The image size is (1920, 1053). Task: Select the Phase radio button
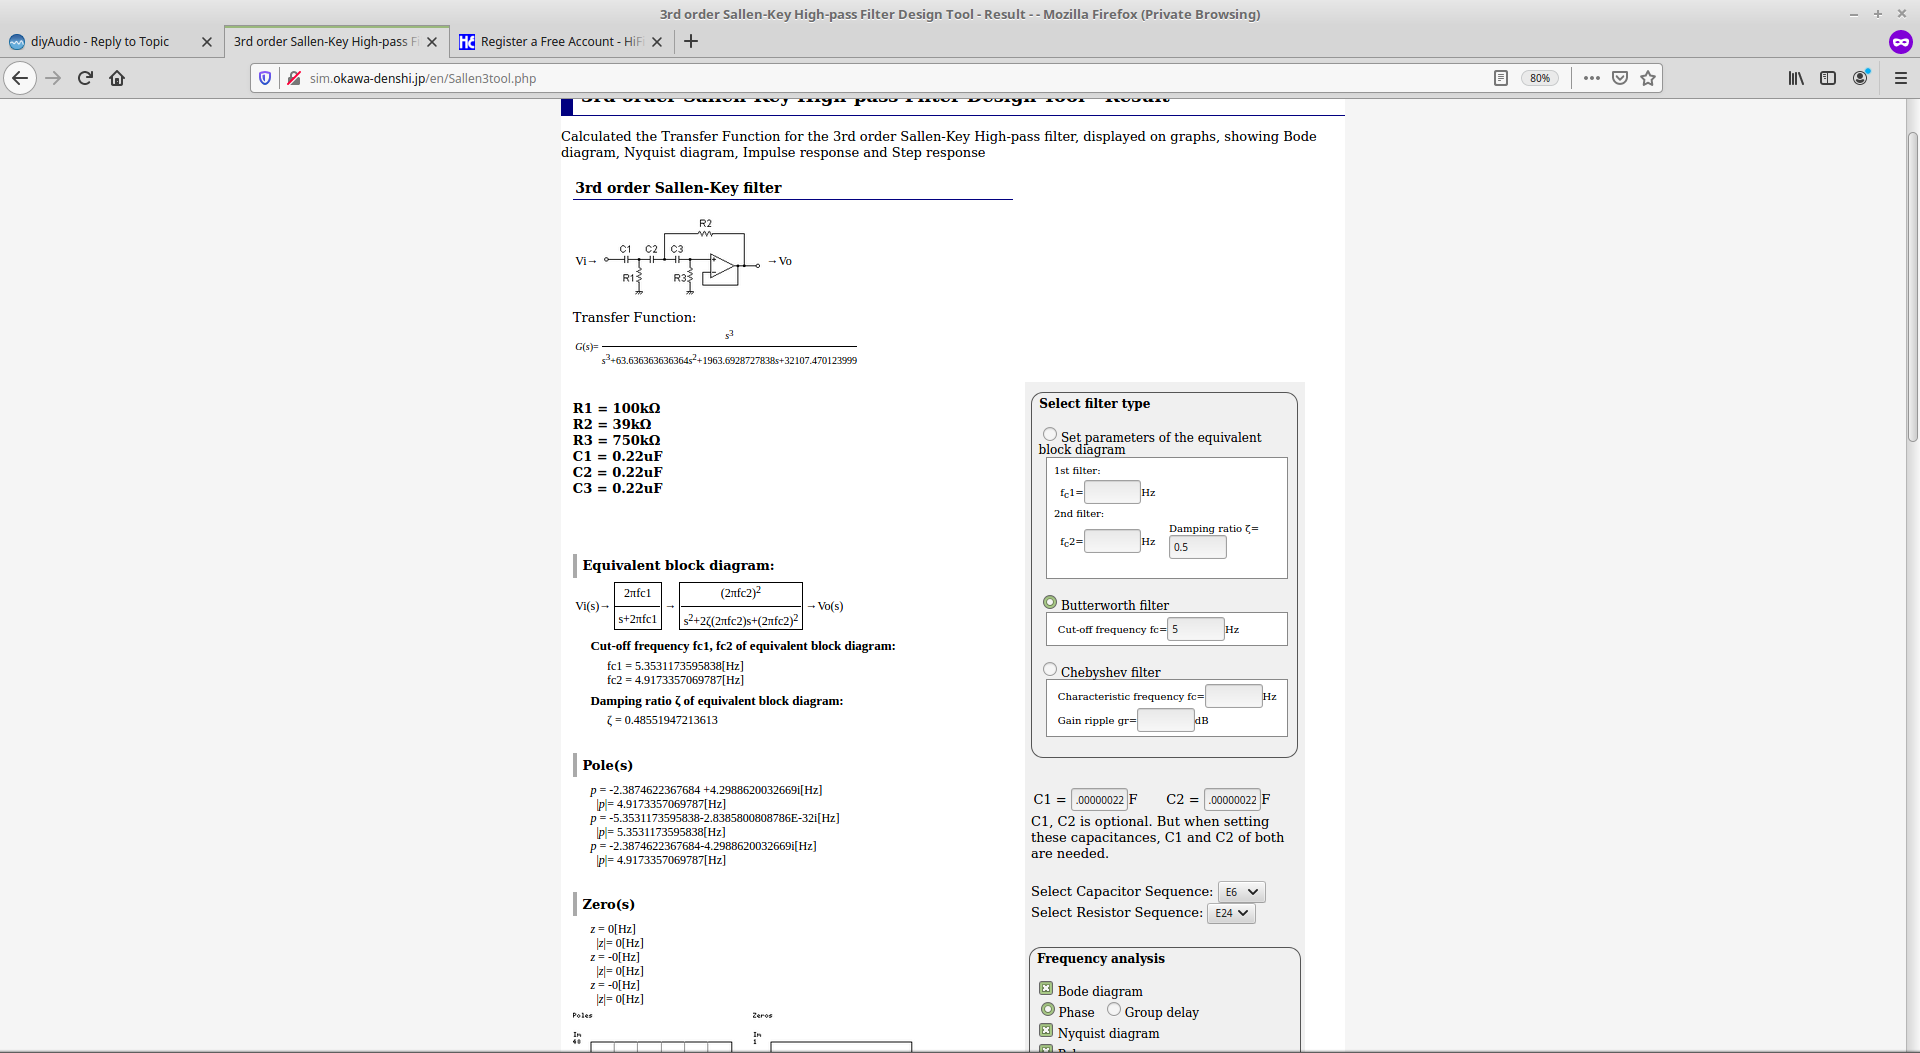1048,1010
